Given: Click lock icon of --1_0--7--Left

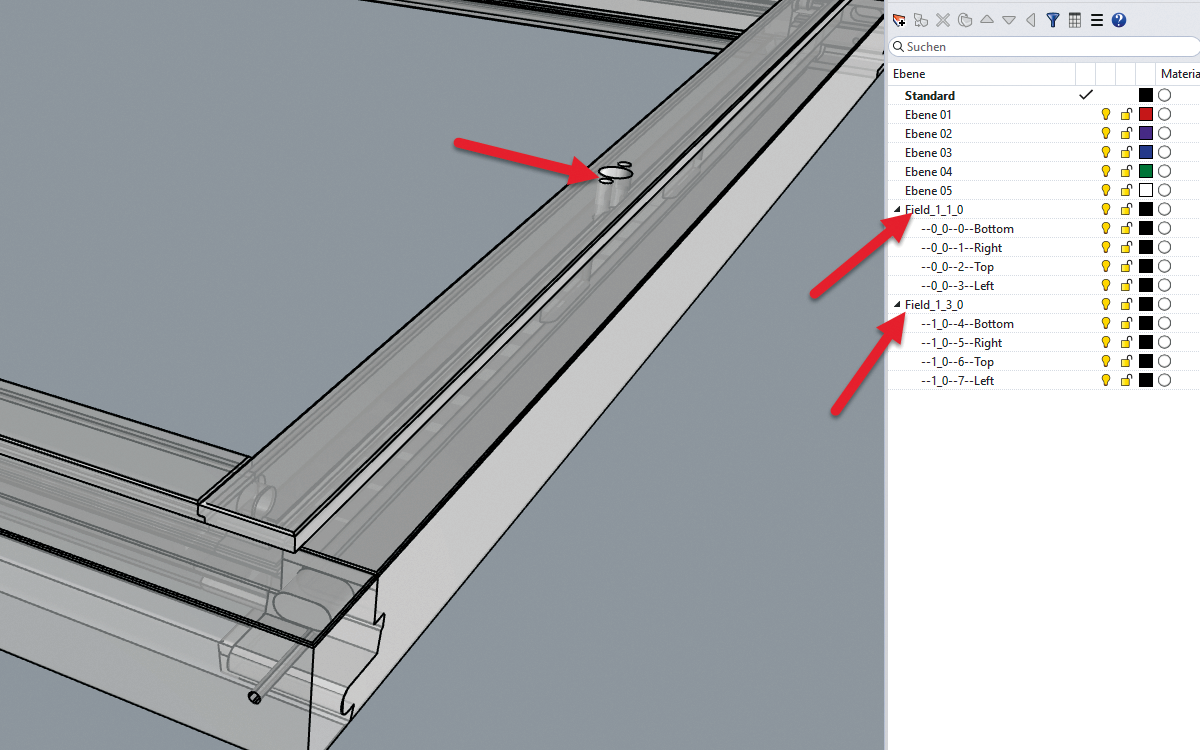Looking at the screenshot, I should pyautogui.click(x=1126, y=381).
